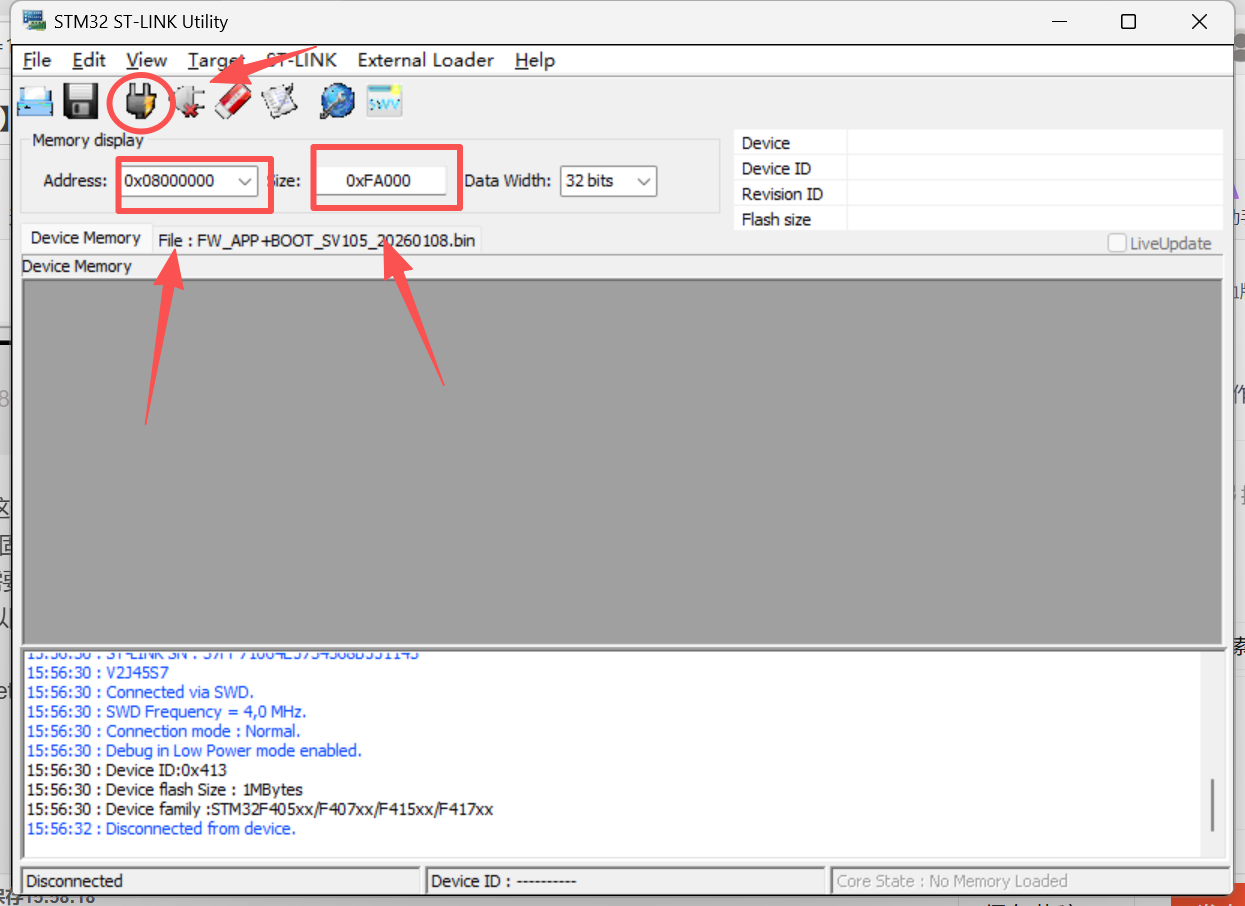This screenshot has height=906, width=1245.
Task: Expand the Address dropdown 0x08000000
Action: click(245, 181)
